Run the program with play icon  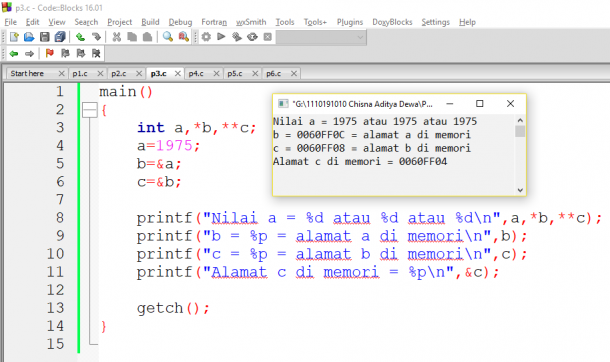221,37
